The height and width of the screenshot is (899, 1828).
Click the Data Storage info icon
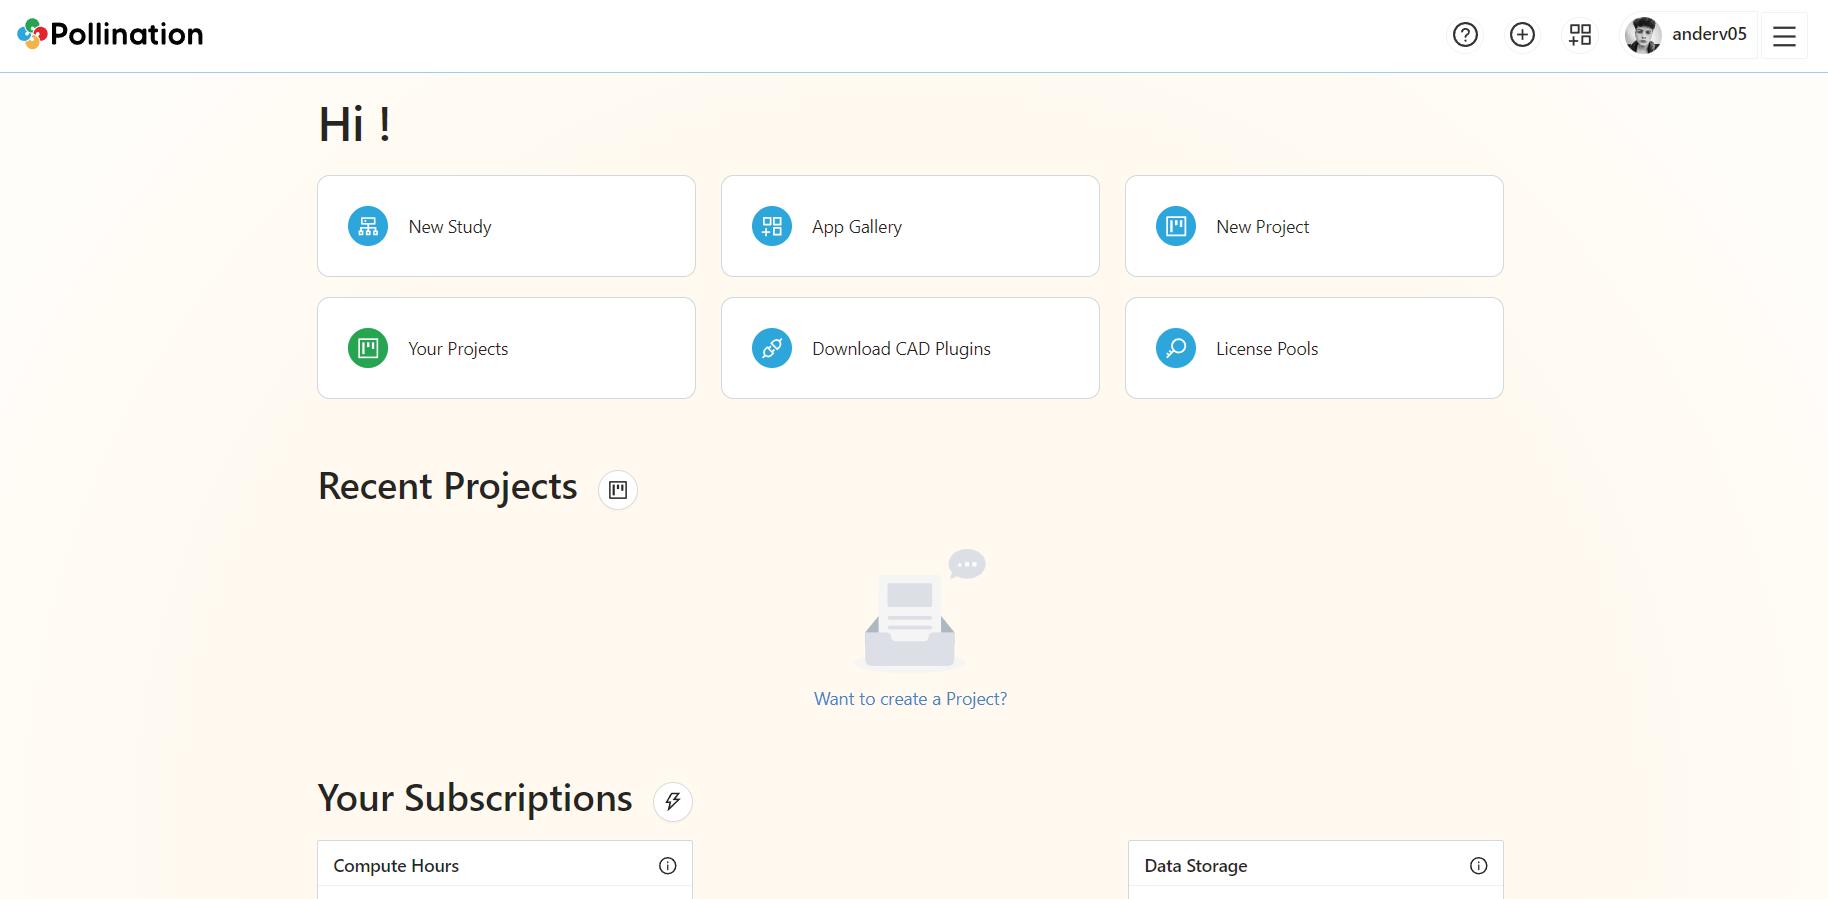(x=1479, y=866)
